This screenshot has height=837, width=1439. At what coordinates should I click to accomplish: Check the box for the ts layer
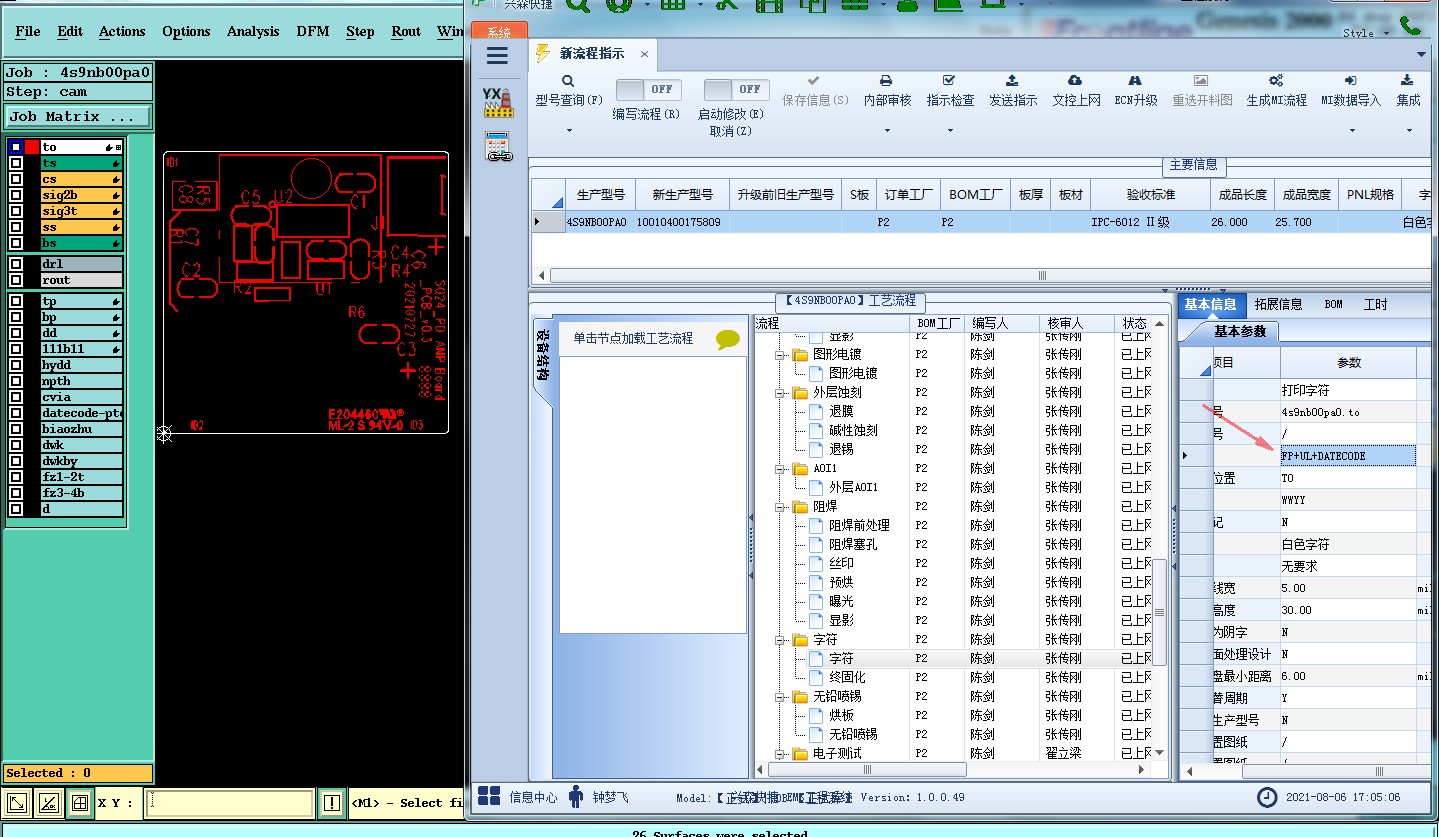16,163
